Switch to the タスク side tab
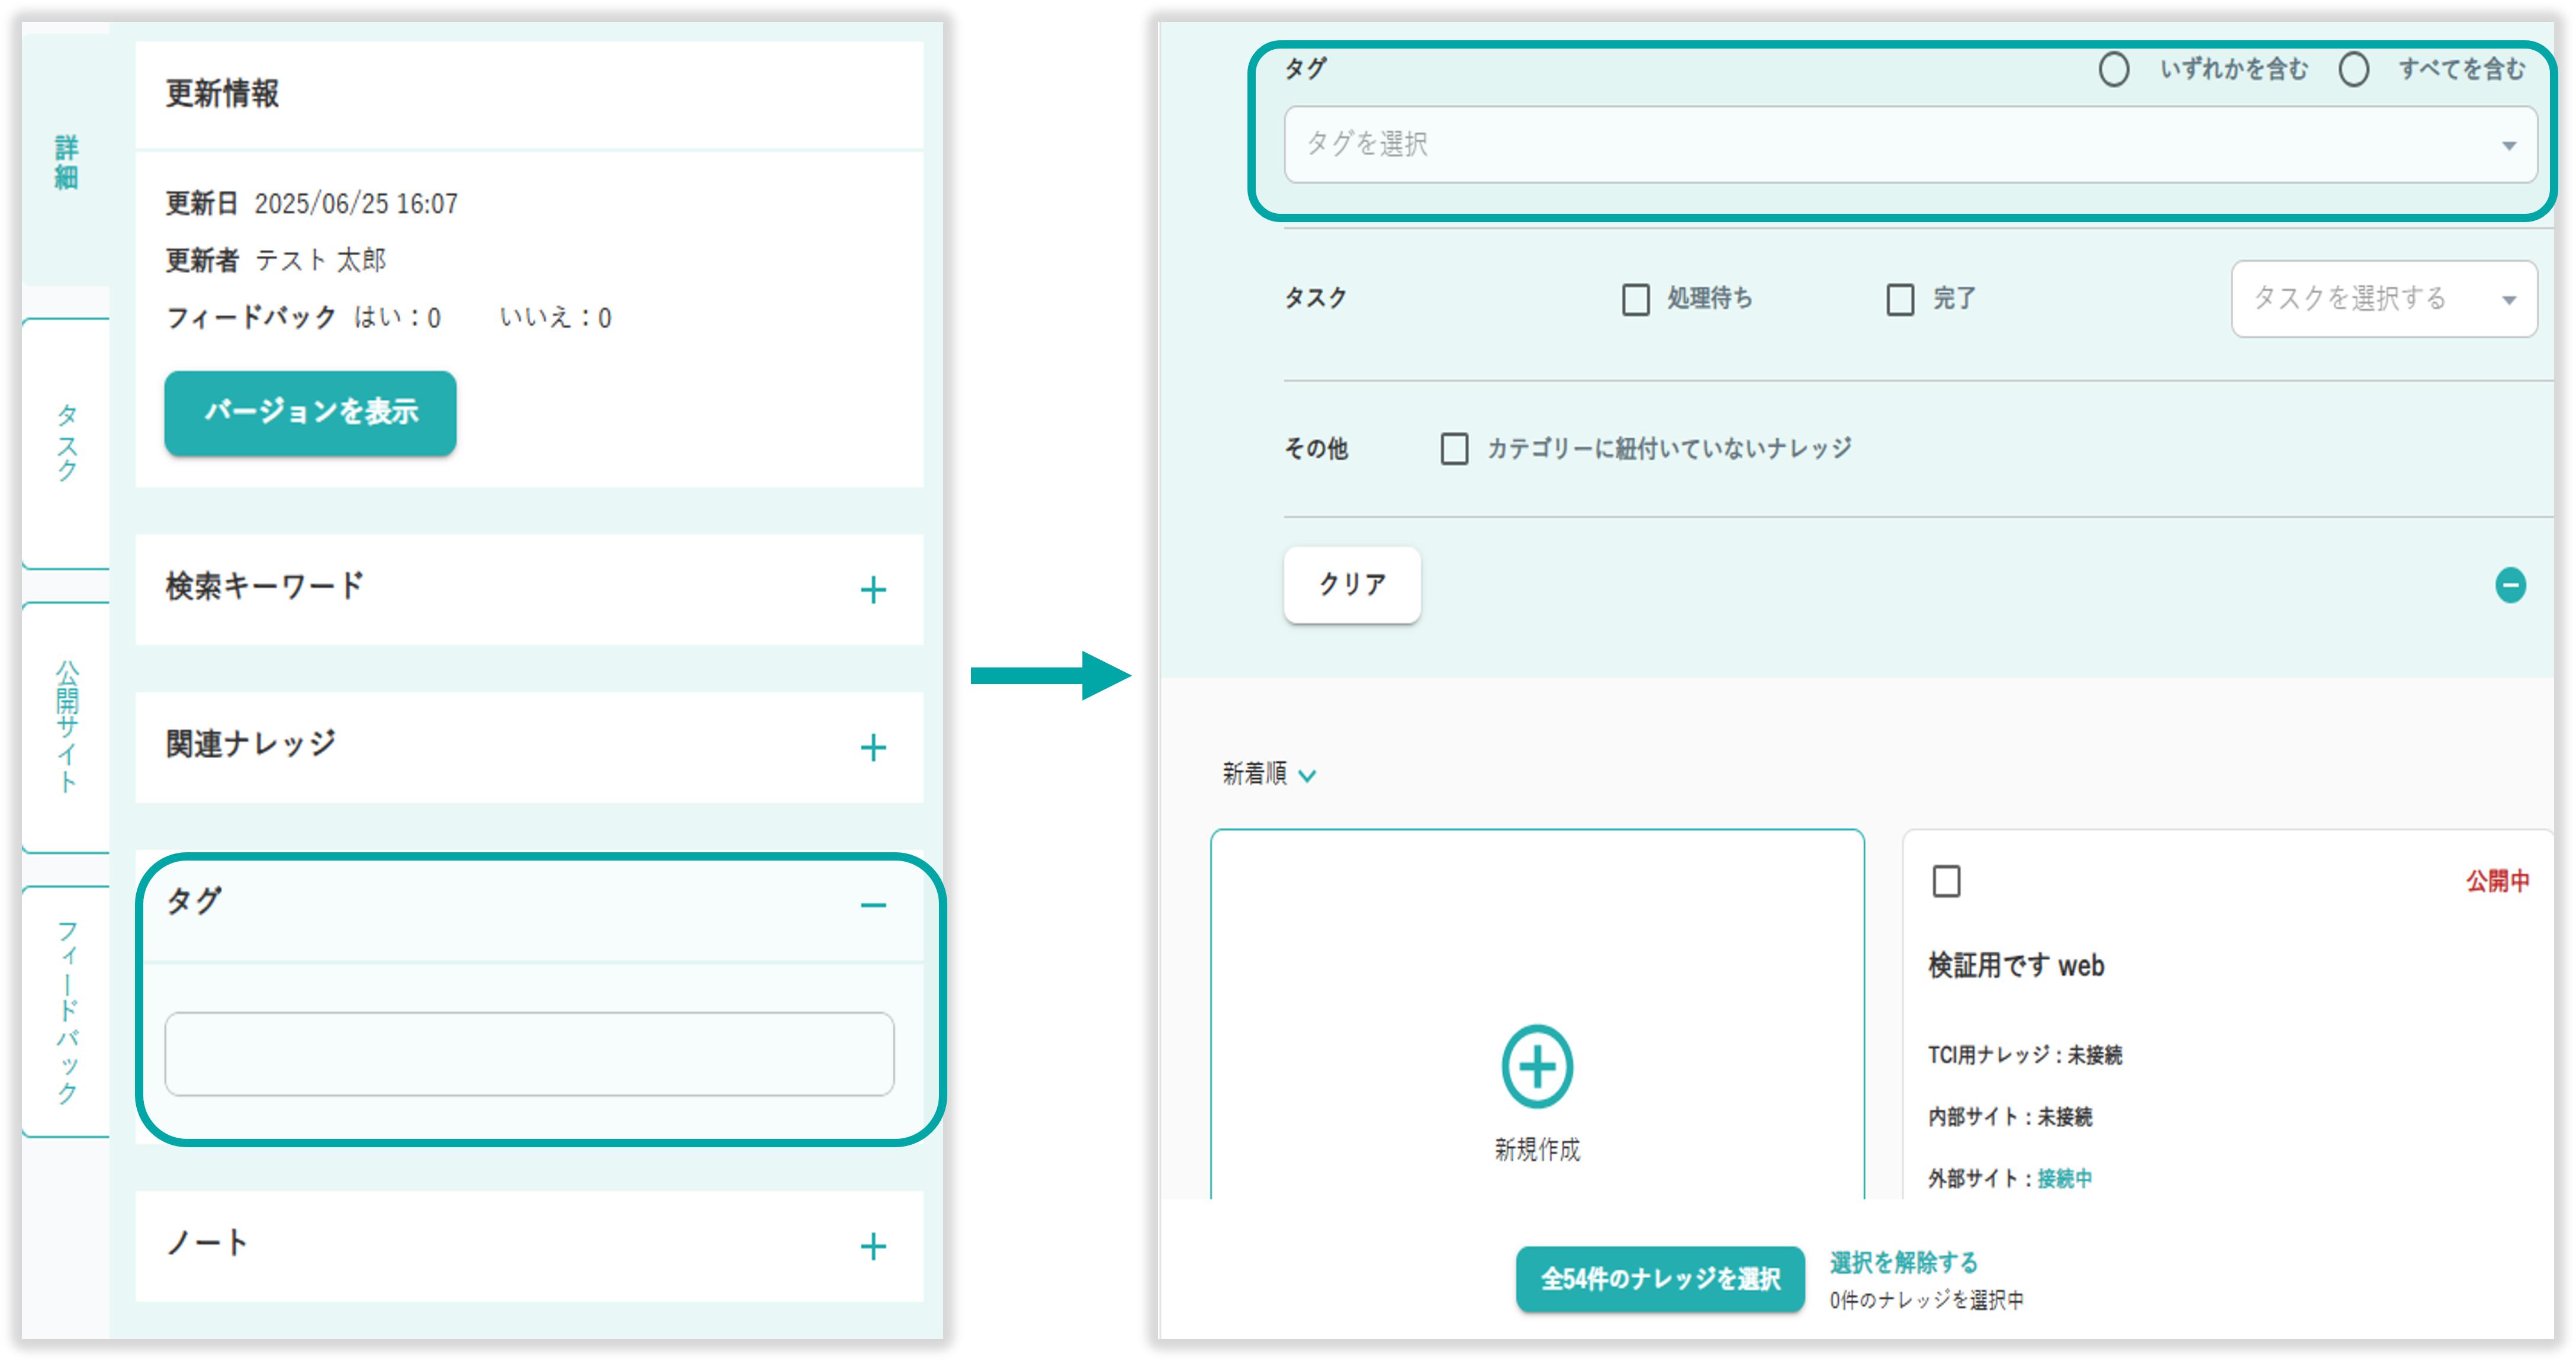 tap(66, 444)
